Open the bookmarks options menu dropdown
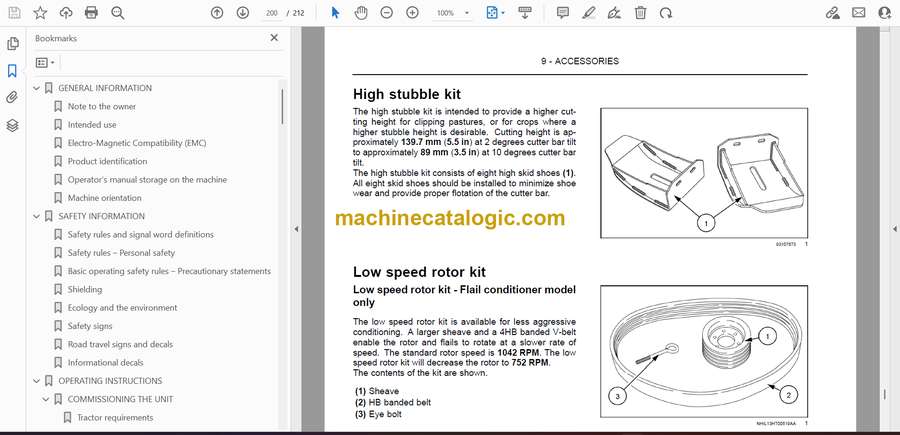This screenshot has height=435, width=900. 45,63
